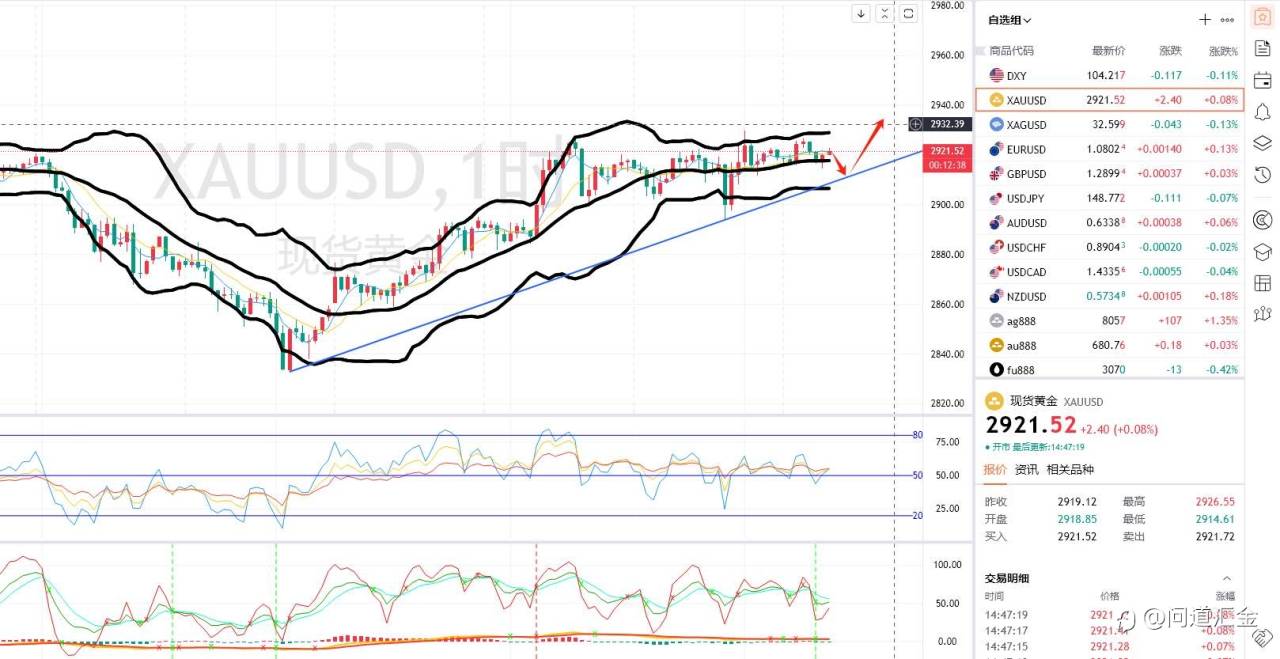The image size is (1280, 659).
Task: Open the watchlist three-dot more menu
Action: (x=1228, y=19)
